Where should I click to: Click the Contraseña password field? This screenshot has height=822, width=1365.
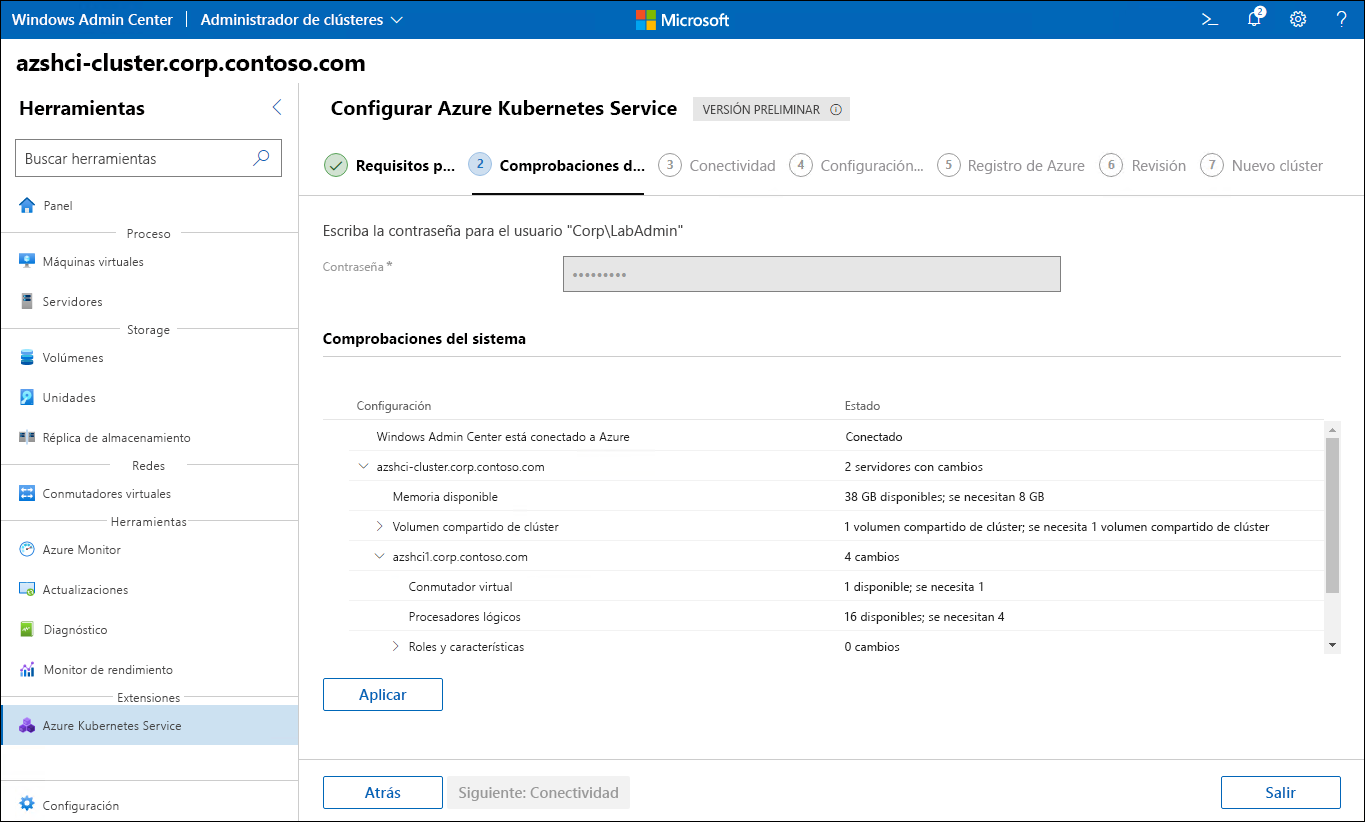811,274
